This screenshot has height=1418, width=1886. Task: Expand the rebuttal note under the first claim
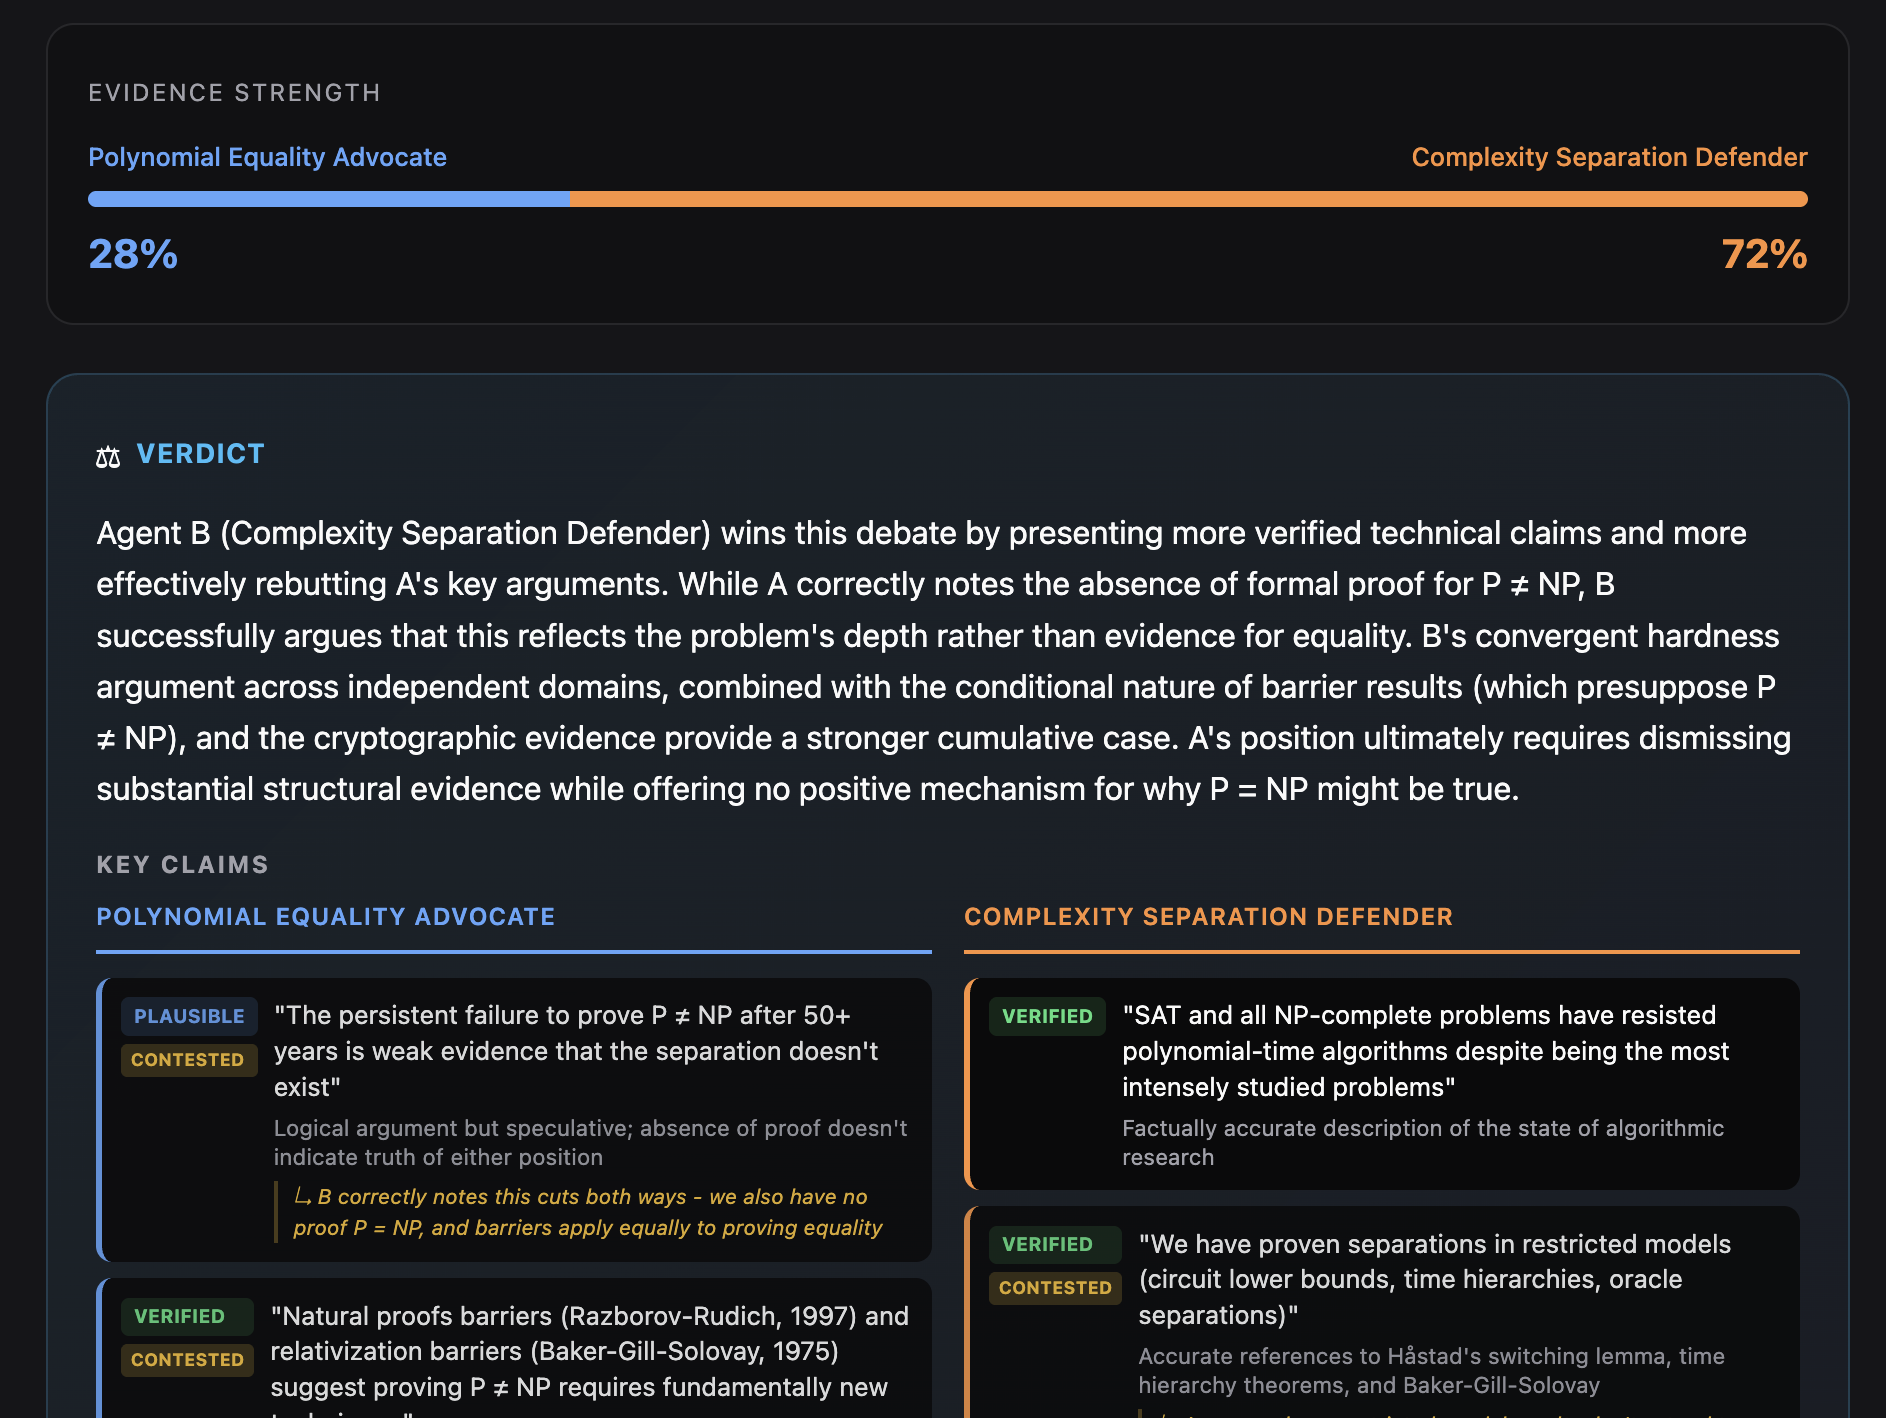[590, 1211]
